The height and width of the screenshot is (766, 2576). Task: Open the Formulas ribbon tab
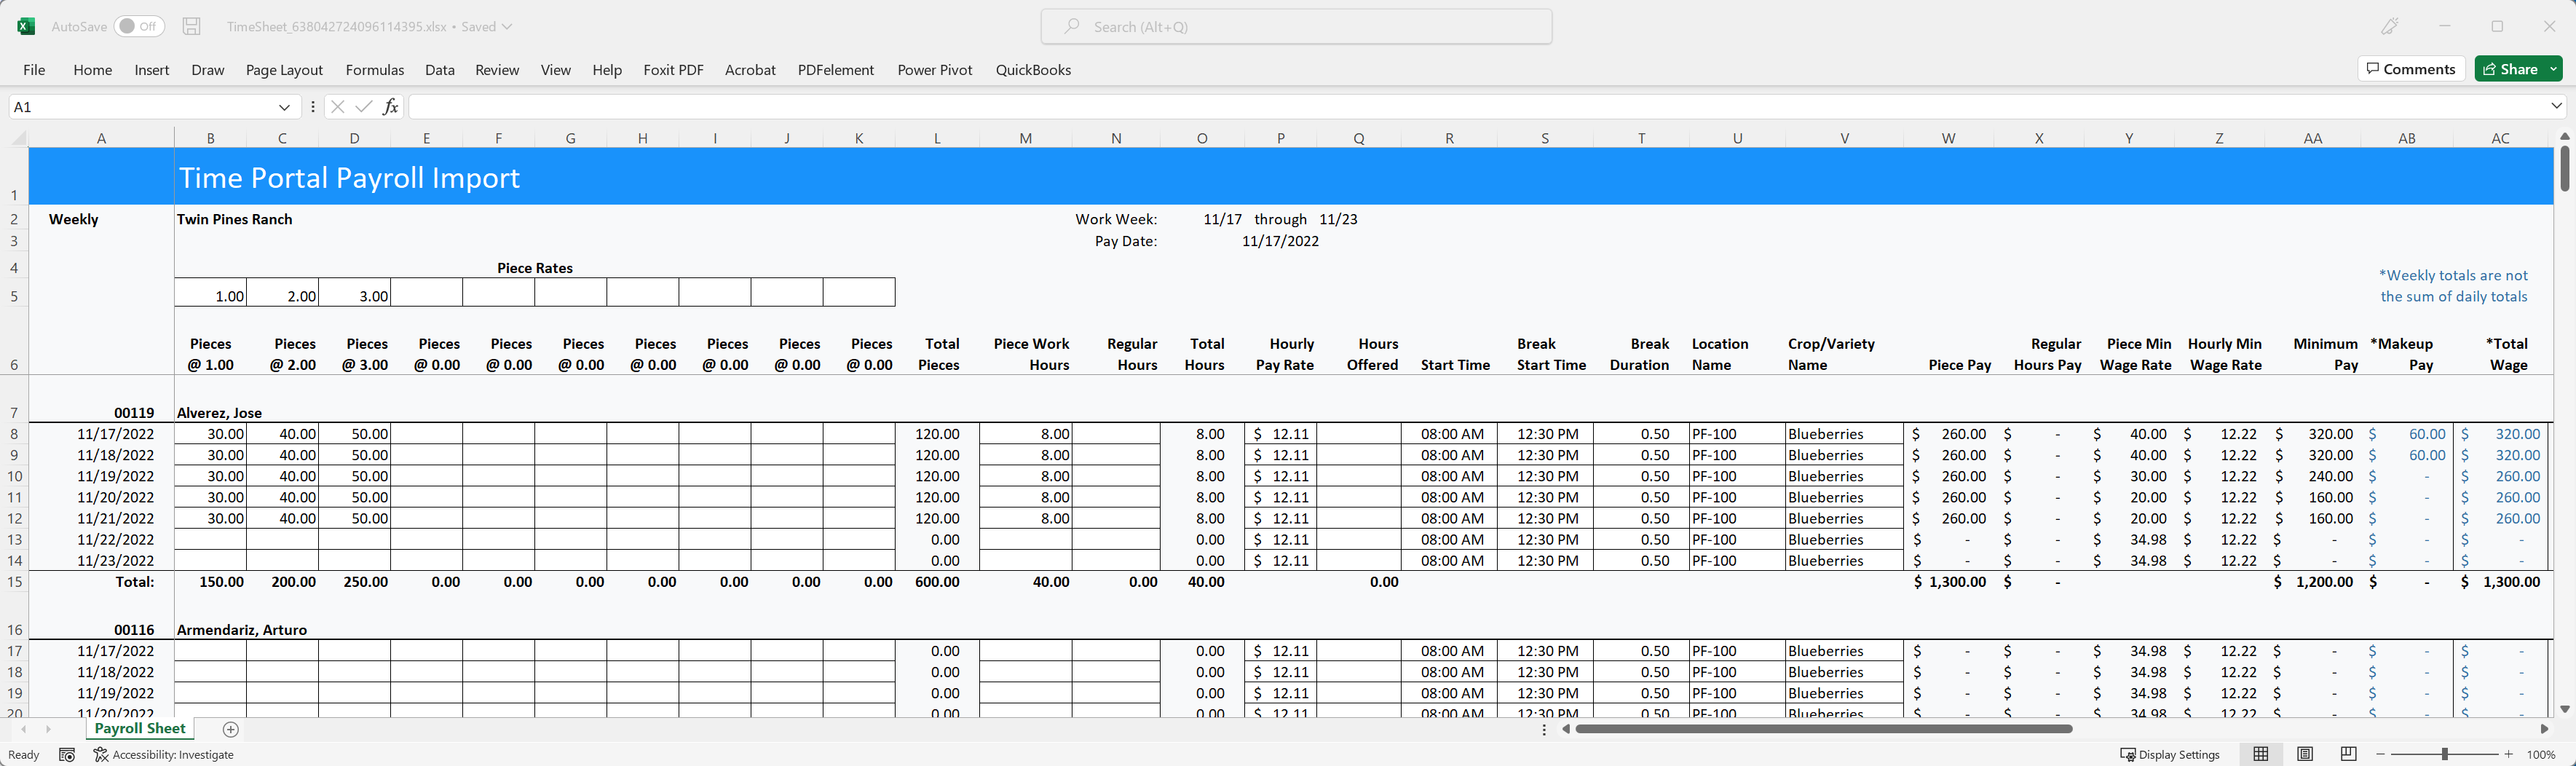point(374,70)
